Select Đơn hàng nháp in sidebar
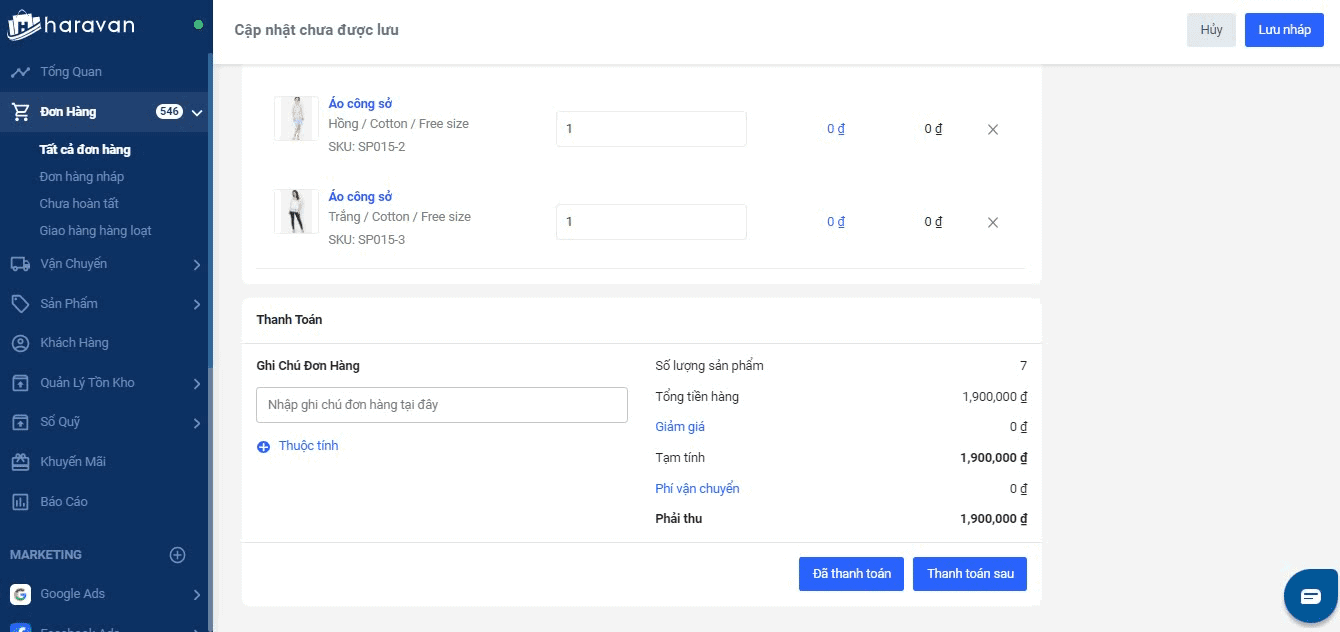 point(82,177)
